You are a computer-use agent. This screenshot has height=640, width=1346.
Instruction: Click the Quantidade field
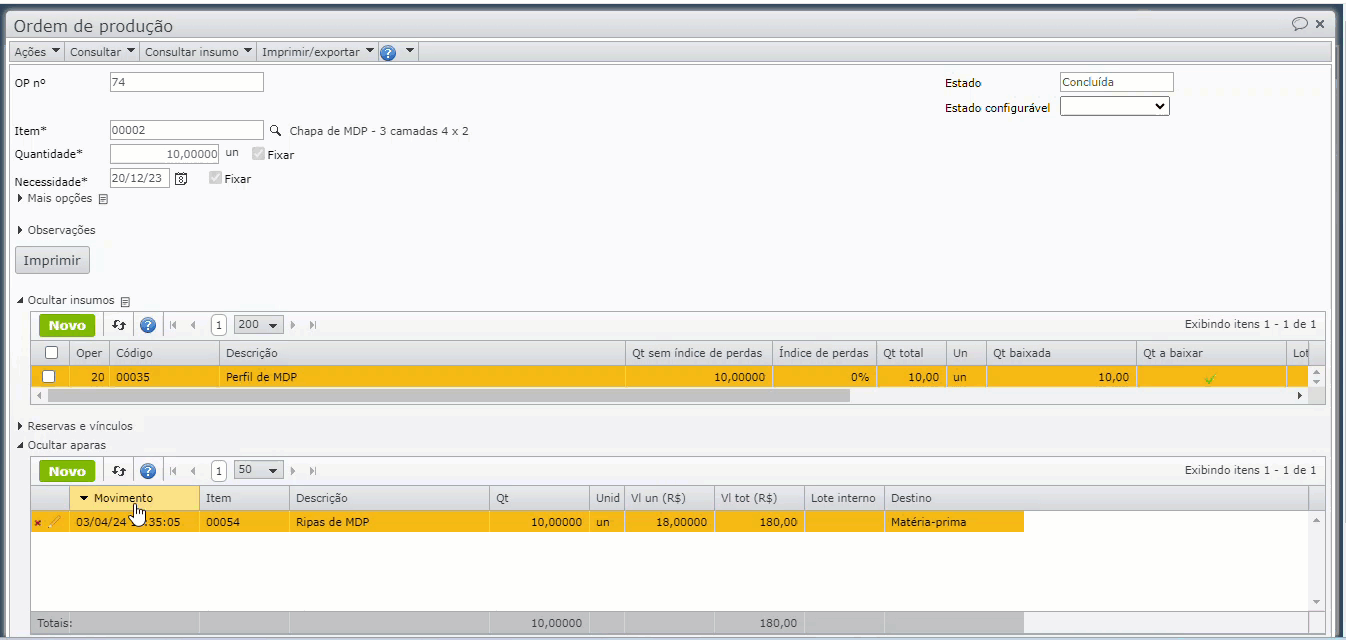point(164,154)
